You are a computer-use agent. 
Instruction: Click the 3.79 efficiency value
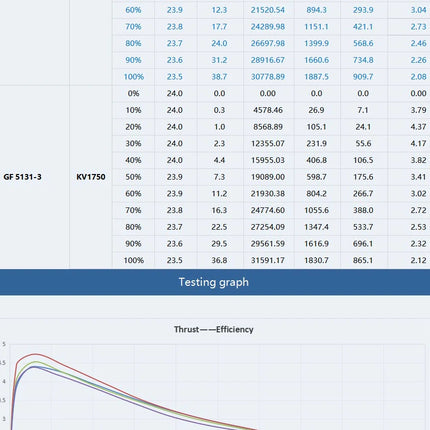click(418, 110)
